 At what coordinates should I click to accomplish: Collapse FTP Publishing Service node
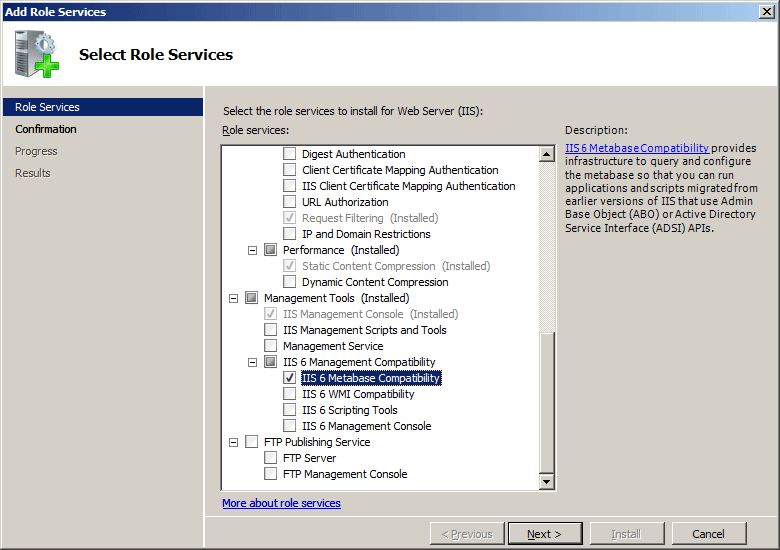[233, 442]
